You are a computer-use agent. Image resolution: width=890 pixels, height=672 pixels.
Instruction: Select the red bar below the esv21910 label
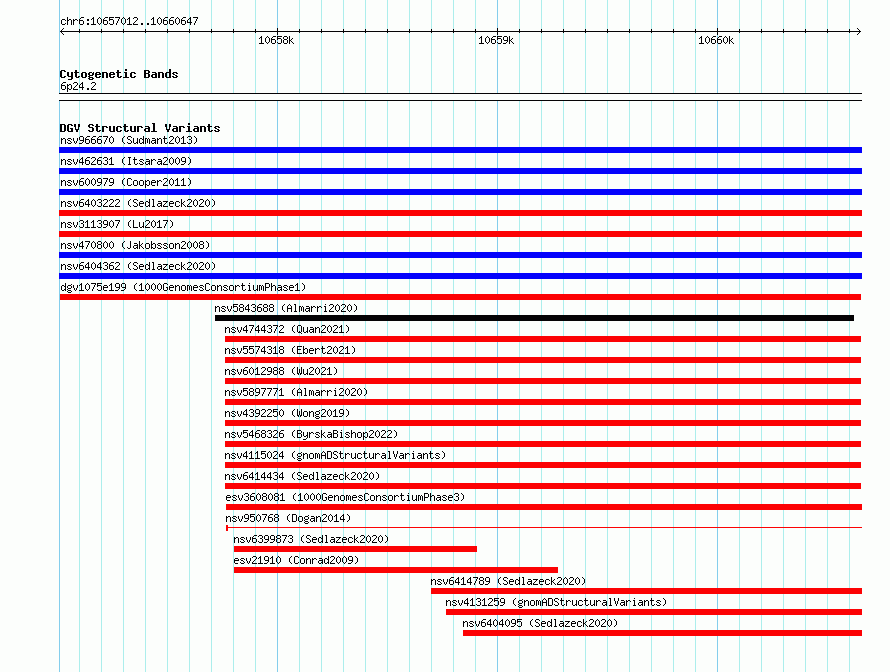click(396, 570)
